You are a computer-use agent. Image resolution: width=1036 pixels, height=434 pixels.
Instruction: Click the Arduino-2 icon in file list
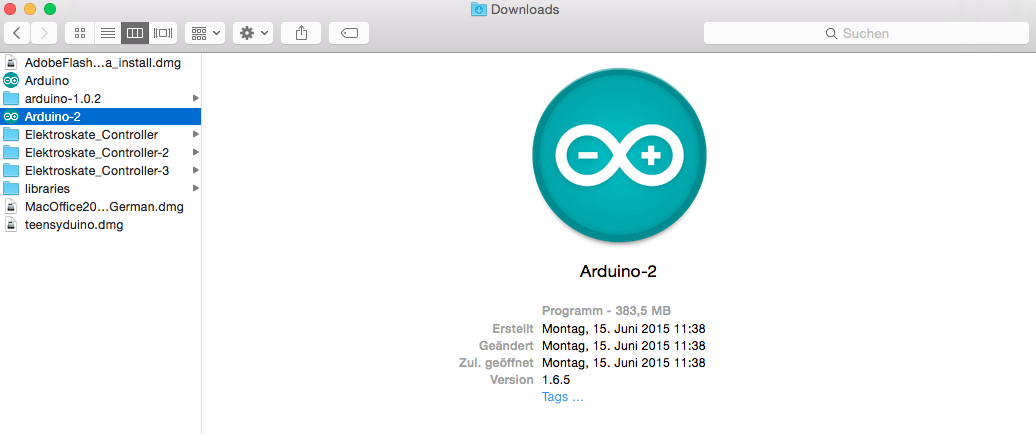[x=11, y=116]
